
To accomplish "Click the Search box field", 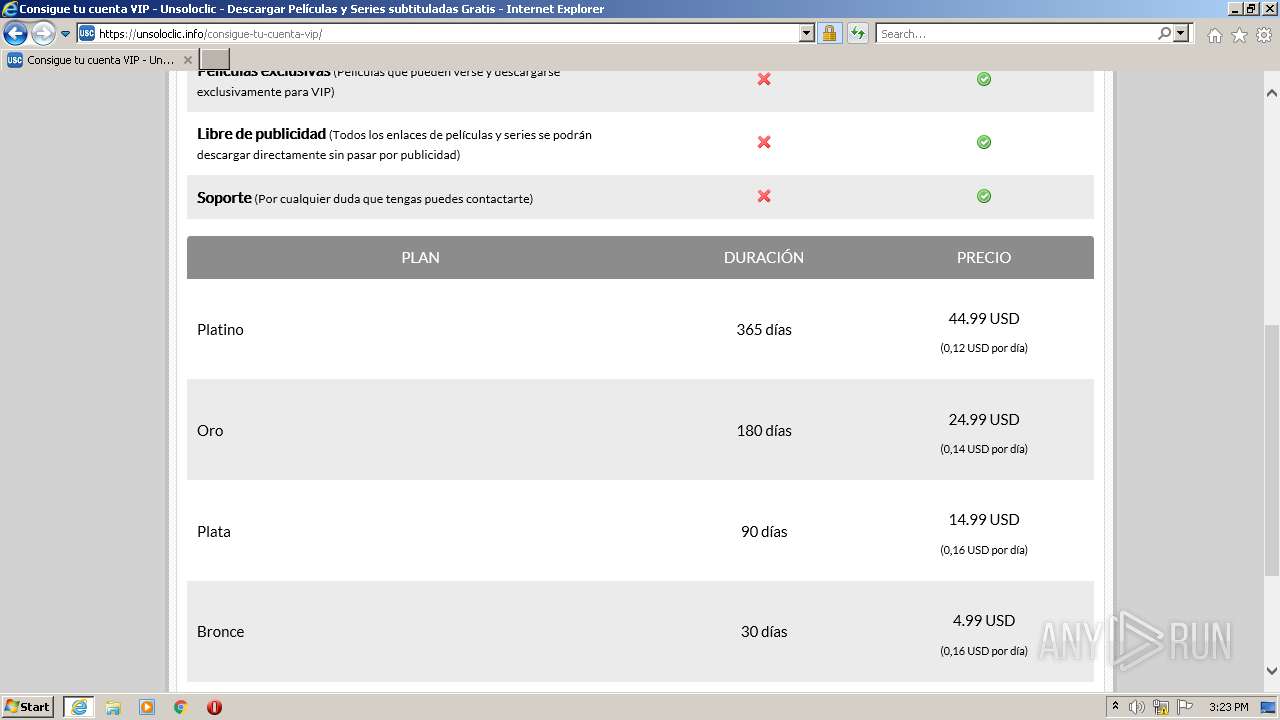I will pyautogui.click(x=1016, y=34).
